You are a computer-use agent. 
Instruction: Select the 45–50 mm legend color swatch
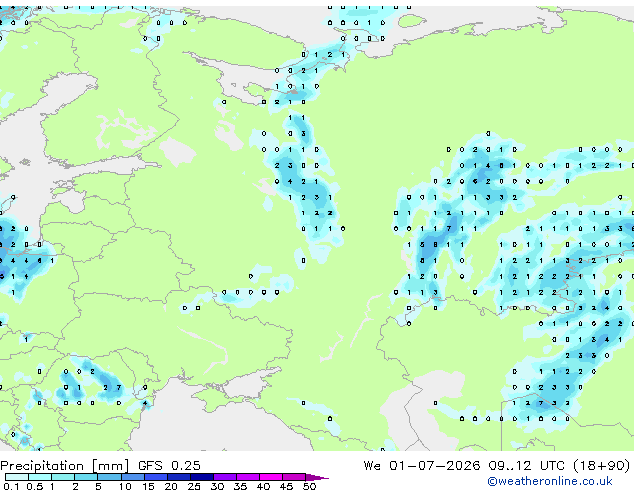[x=294, y=477]
